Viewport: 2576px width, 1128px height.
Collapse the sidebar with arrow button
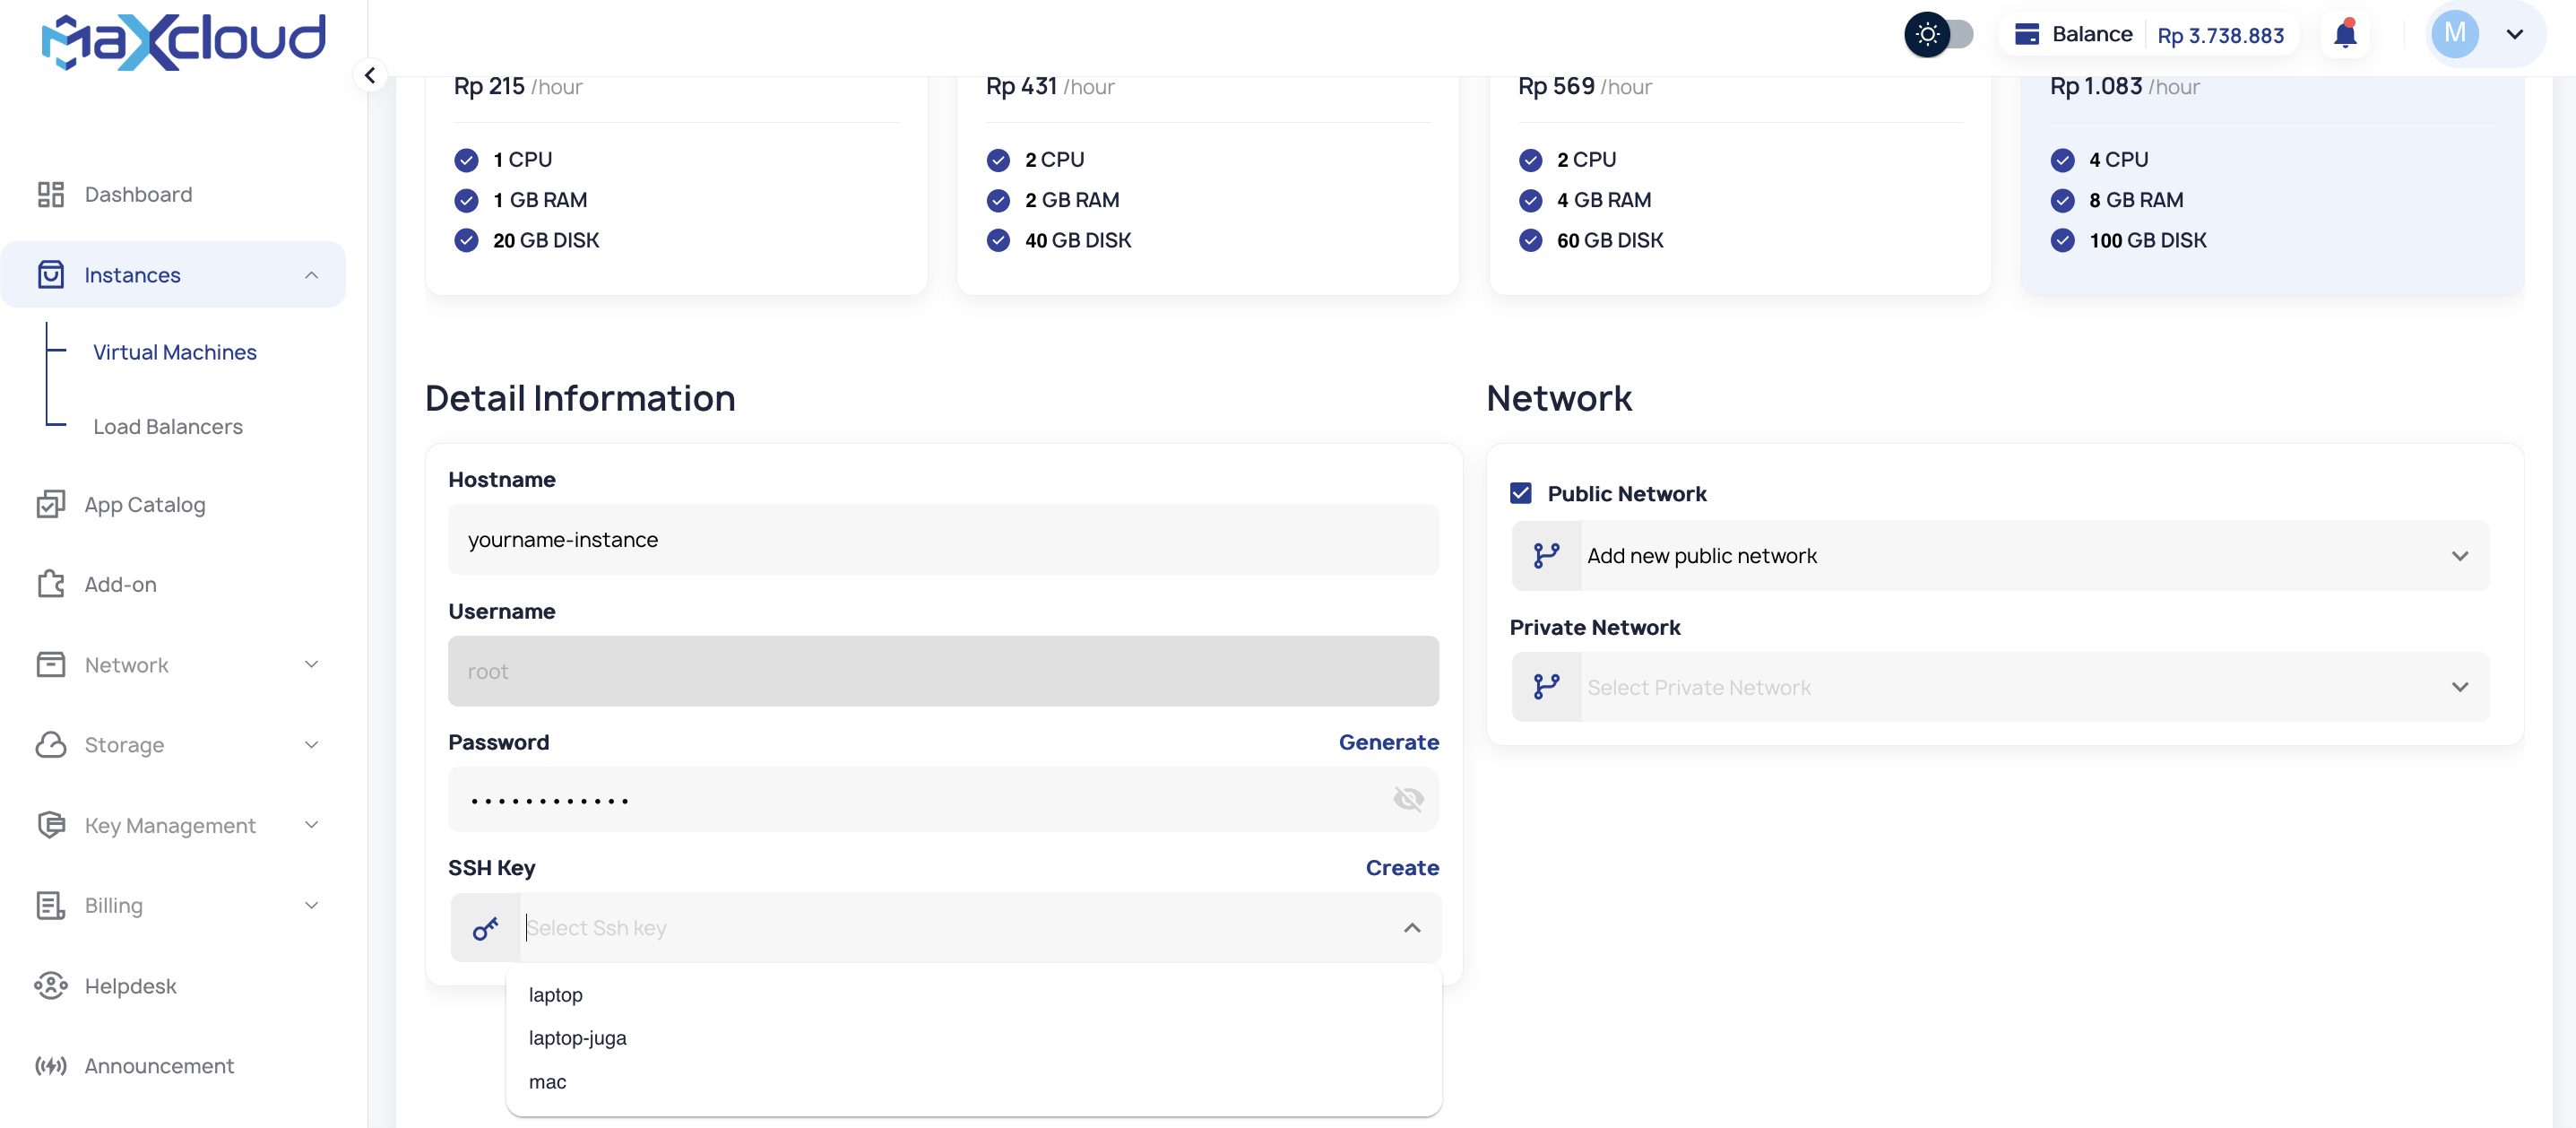(x=370, y=75)
